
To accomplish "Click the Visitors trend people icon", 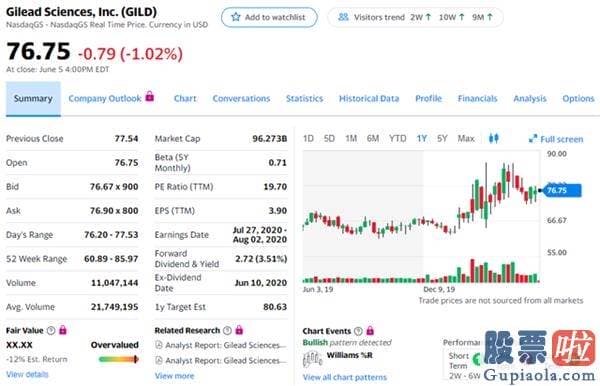I will coord(343,17).
